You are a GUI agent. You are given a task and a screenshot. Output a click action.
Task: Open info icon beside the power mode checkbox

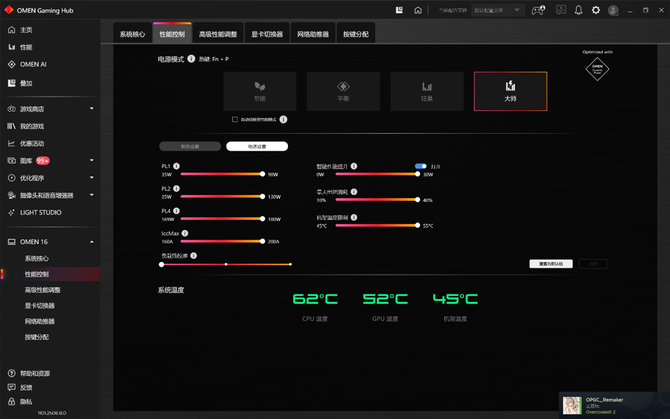click(283, 120)
